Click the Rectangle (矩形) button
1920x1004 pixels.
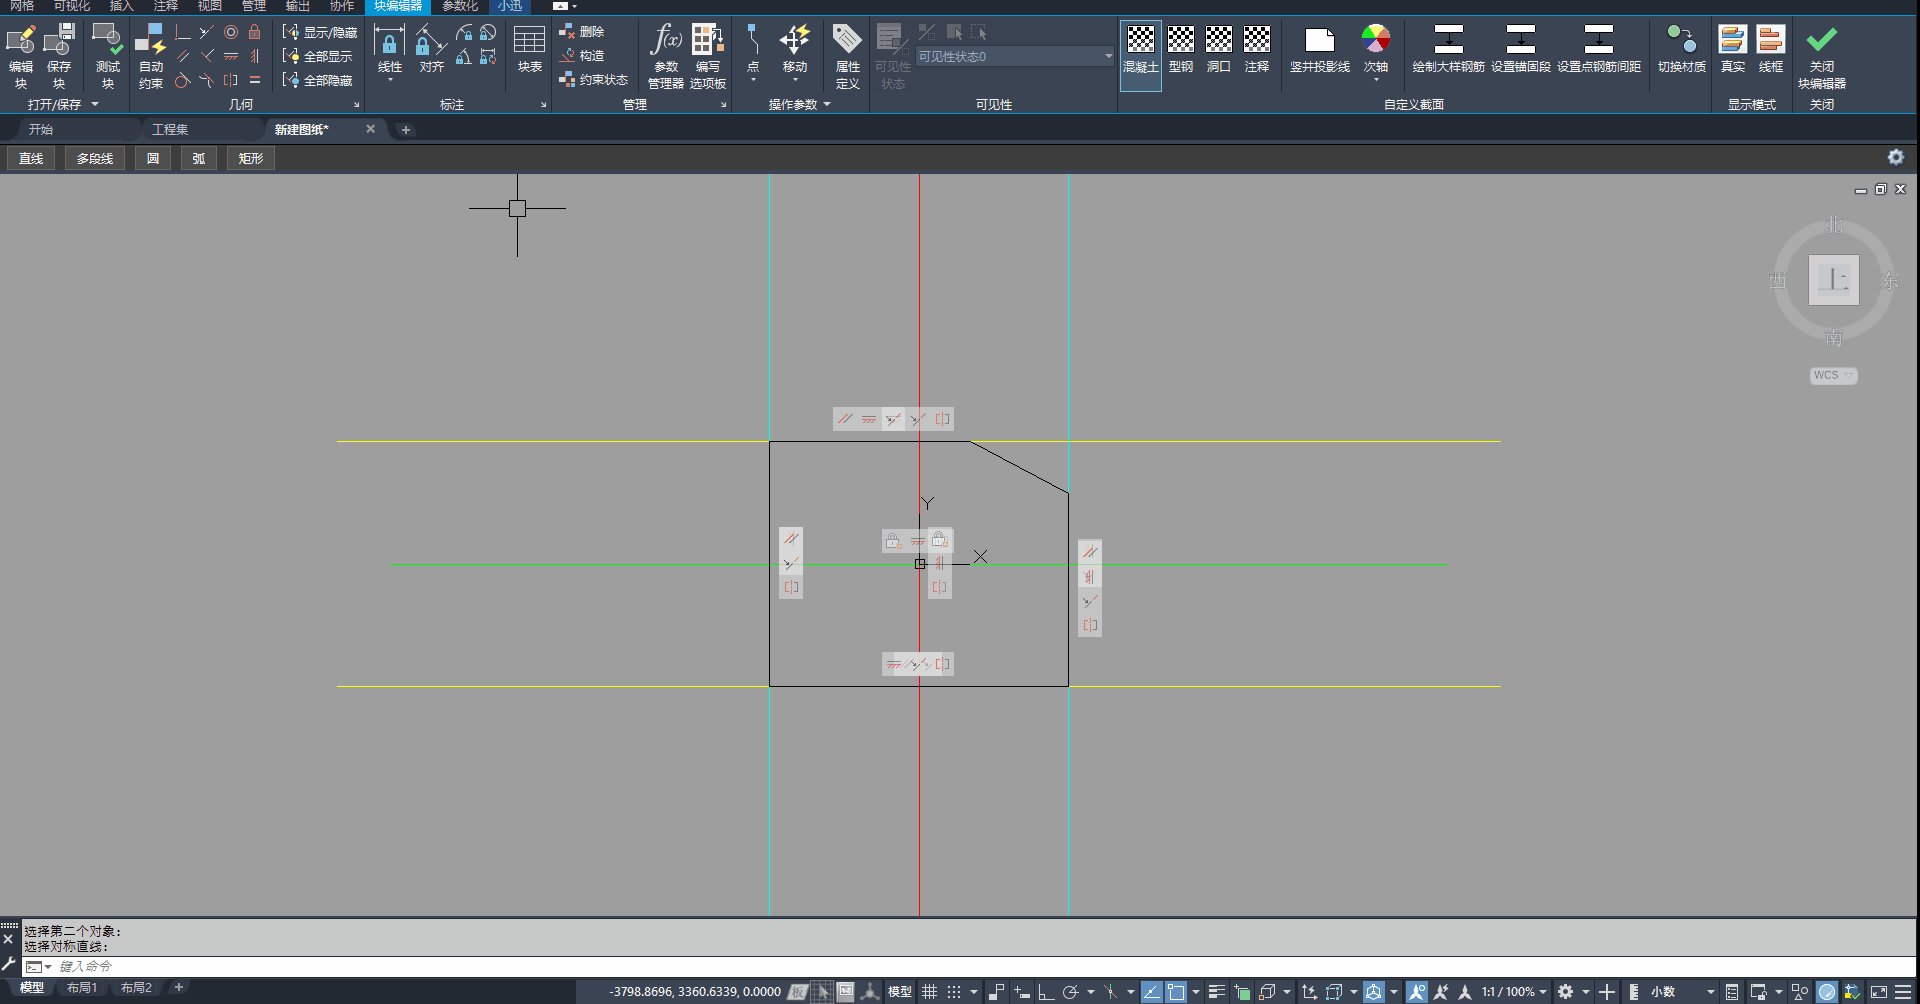tap(251, 158)
